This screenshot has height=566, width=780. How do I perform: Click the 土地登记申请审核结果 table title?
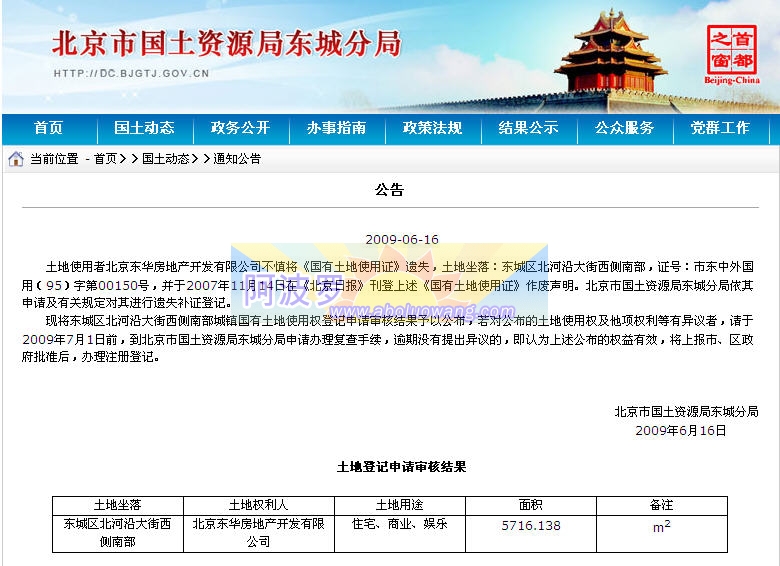(401, 467)
